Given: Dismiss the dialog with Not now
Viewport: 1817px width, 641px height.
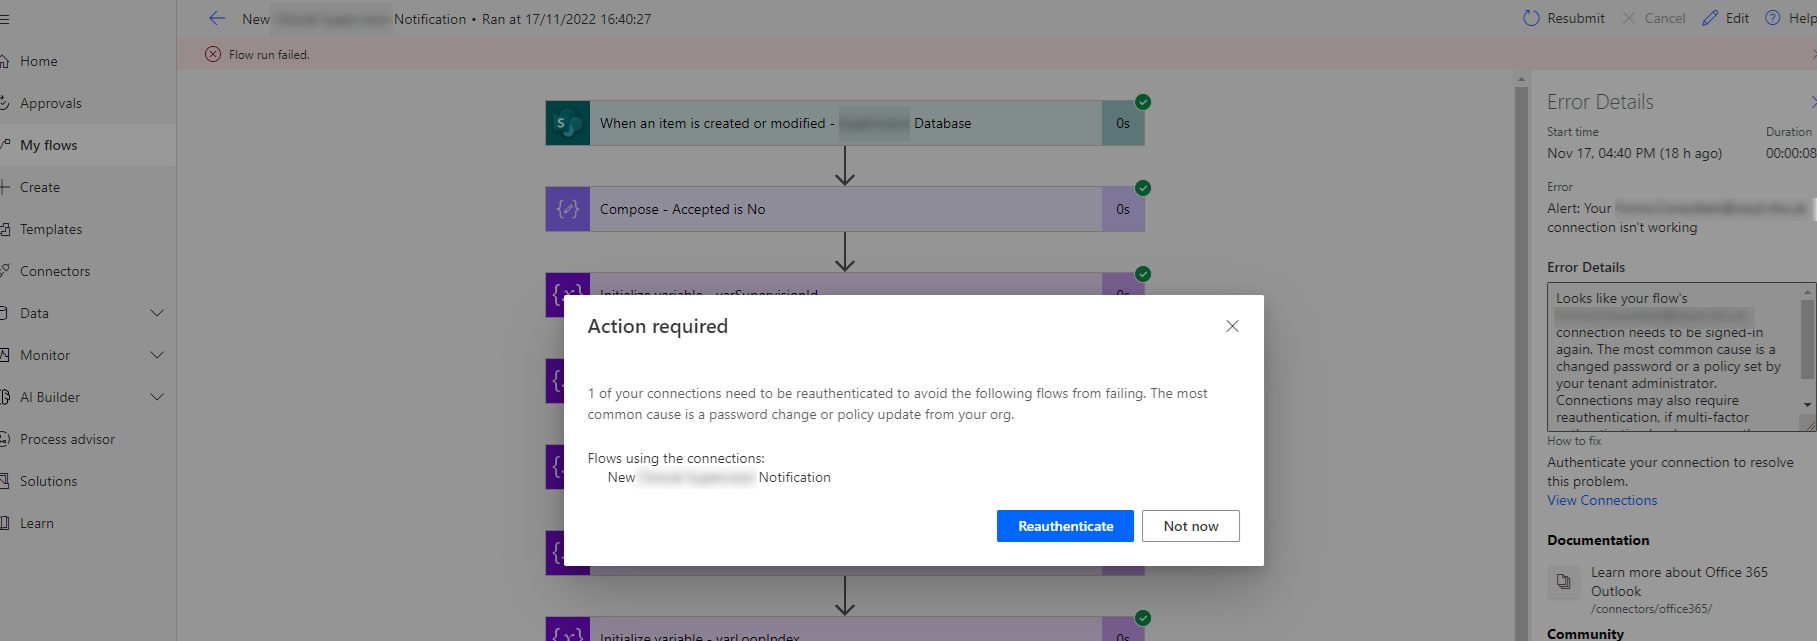Looking at the screenshot, I should point(1191,526).
